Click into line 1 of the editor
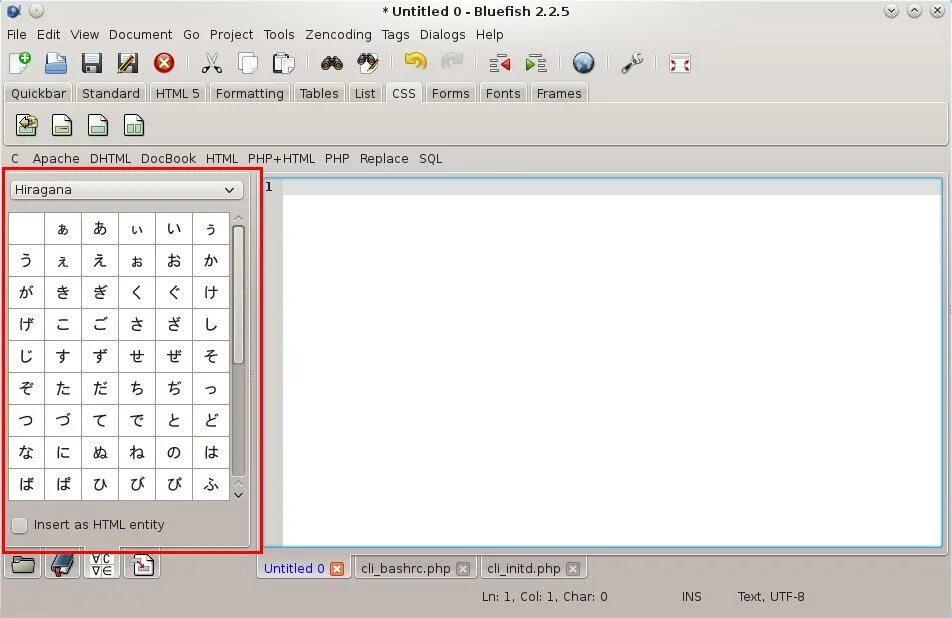Viewport: 952px width, 618px height. point(611,187)
